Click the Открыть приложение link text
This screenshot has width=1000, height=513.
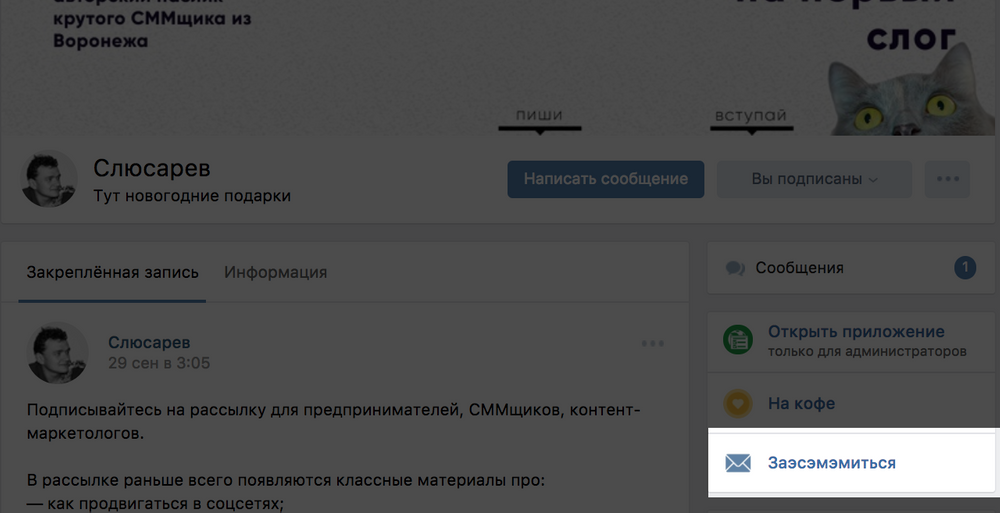pos(855,332)
